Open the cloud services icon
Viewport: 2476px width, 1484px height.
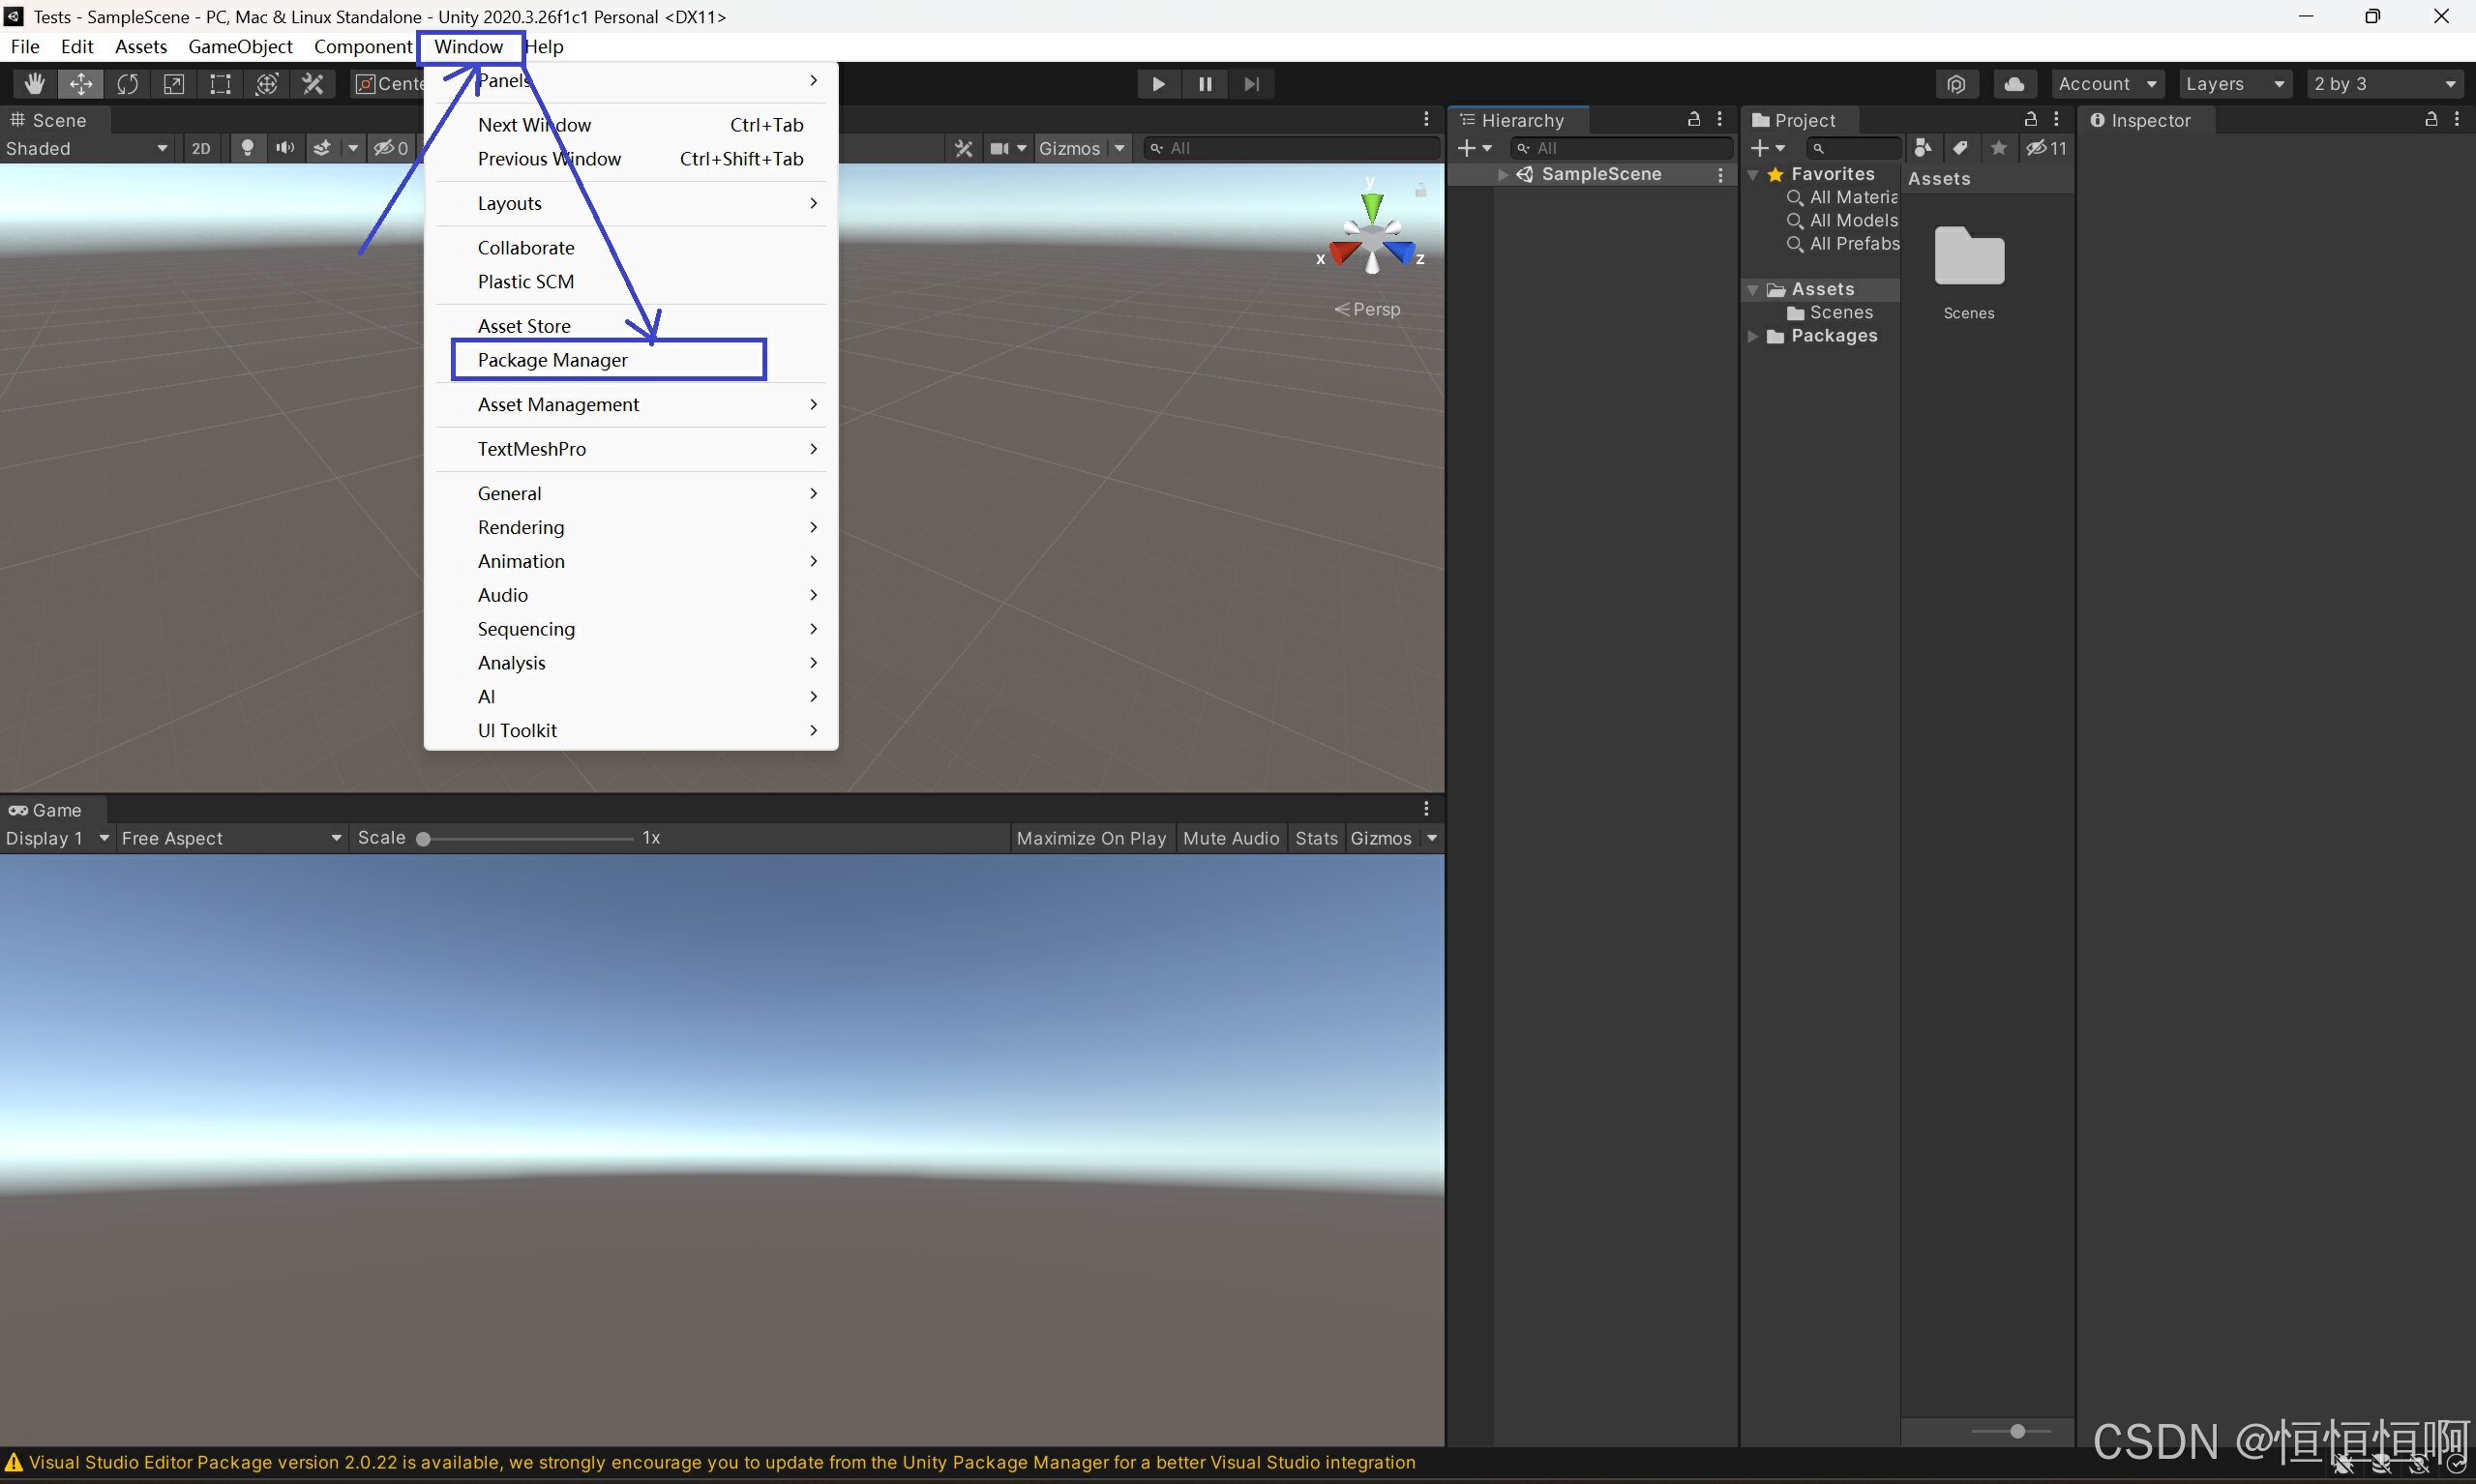pos(2014,84)
